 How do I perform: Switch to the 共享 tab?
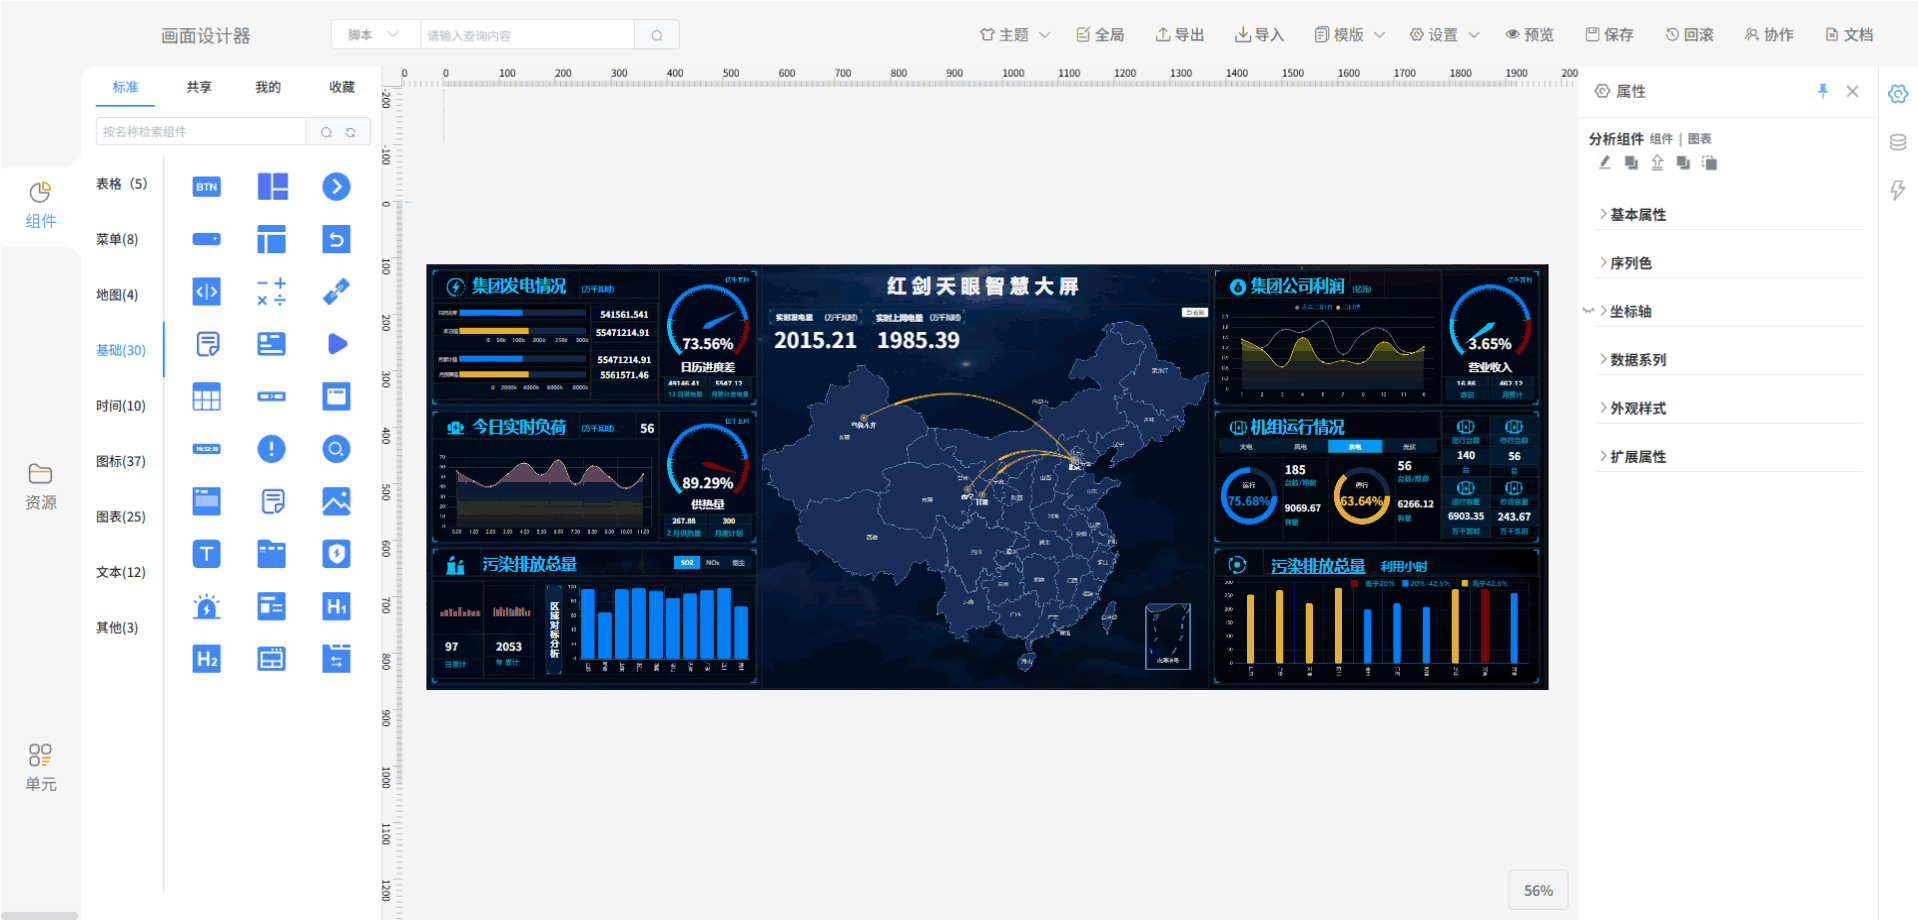coord(199,87)
